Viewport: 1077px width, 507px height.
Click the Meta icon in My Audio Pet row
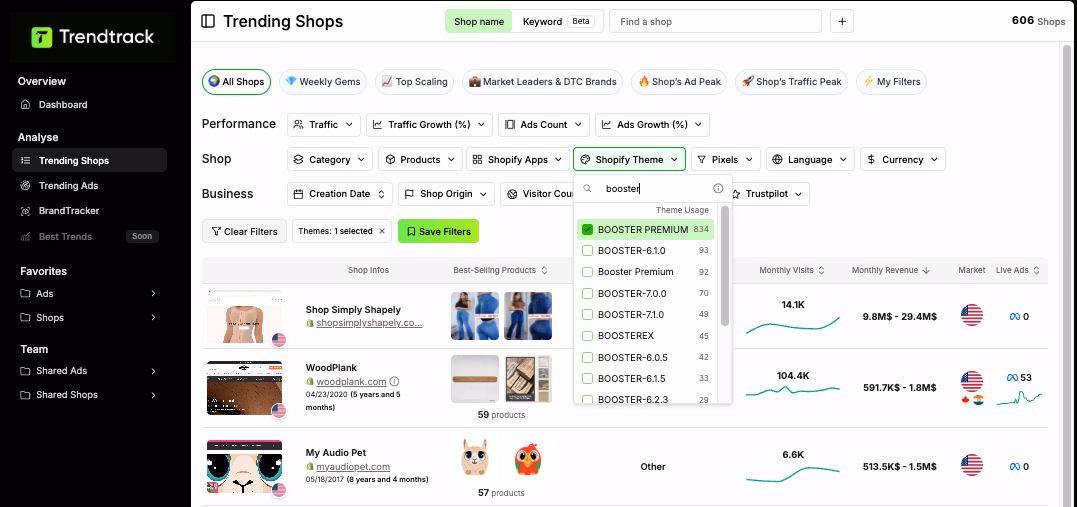pyautogui.click(x=1014, y=466)
